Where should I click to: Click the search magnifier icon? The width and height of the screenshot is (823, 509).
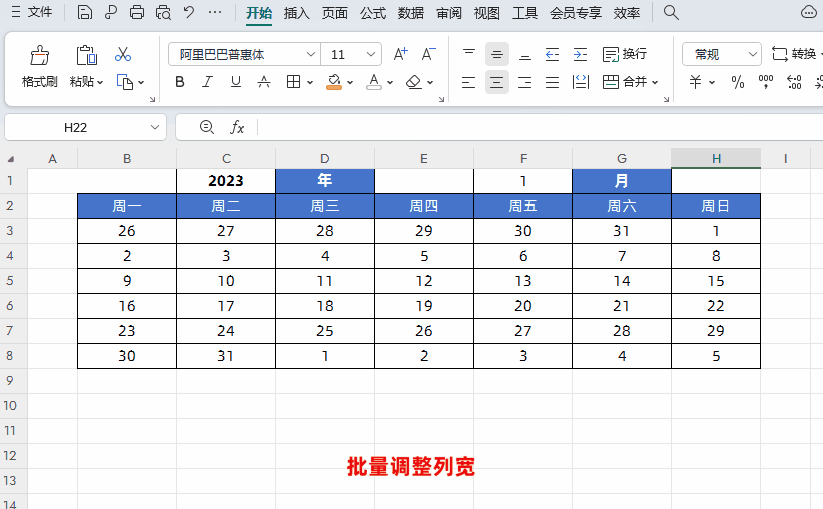point(671,12)
